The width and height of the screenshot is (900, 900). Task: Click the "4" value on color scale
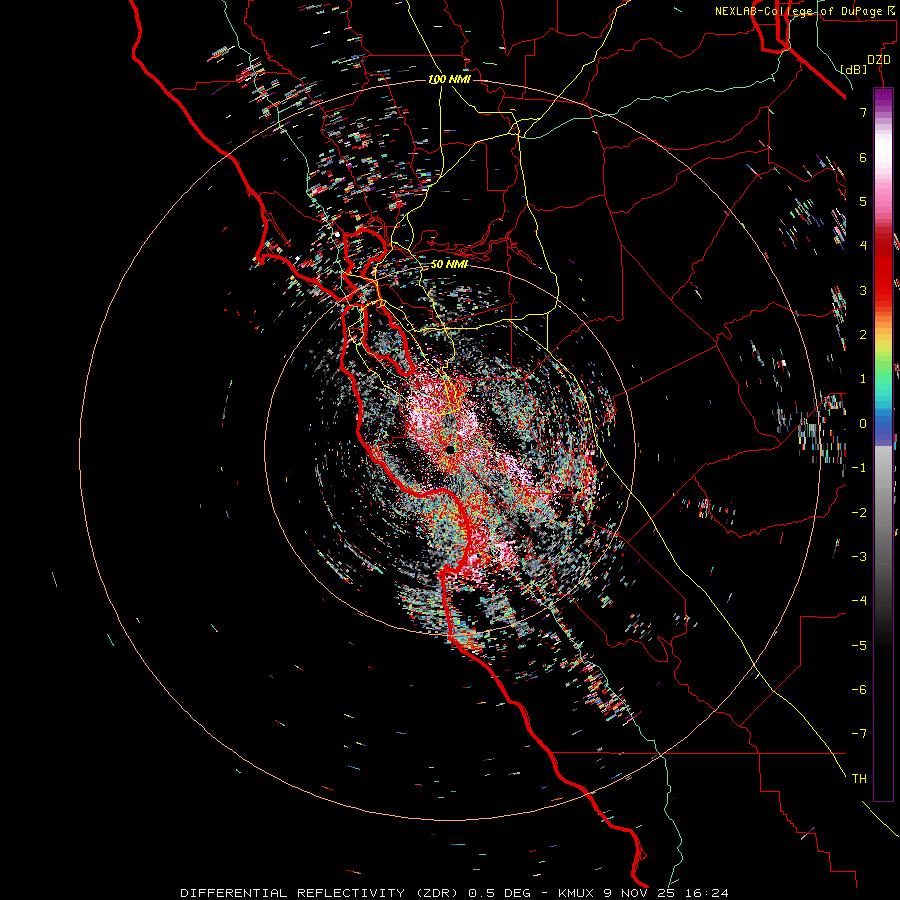(x=863, y=246)
